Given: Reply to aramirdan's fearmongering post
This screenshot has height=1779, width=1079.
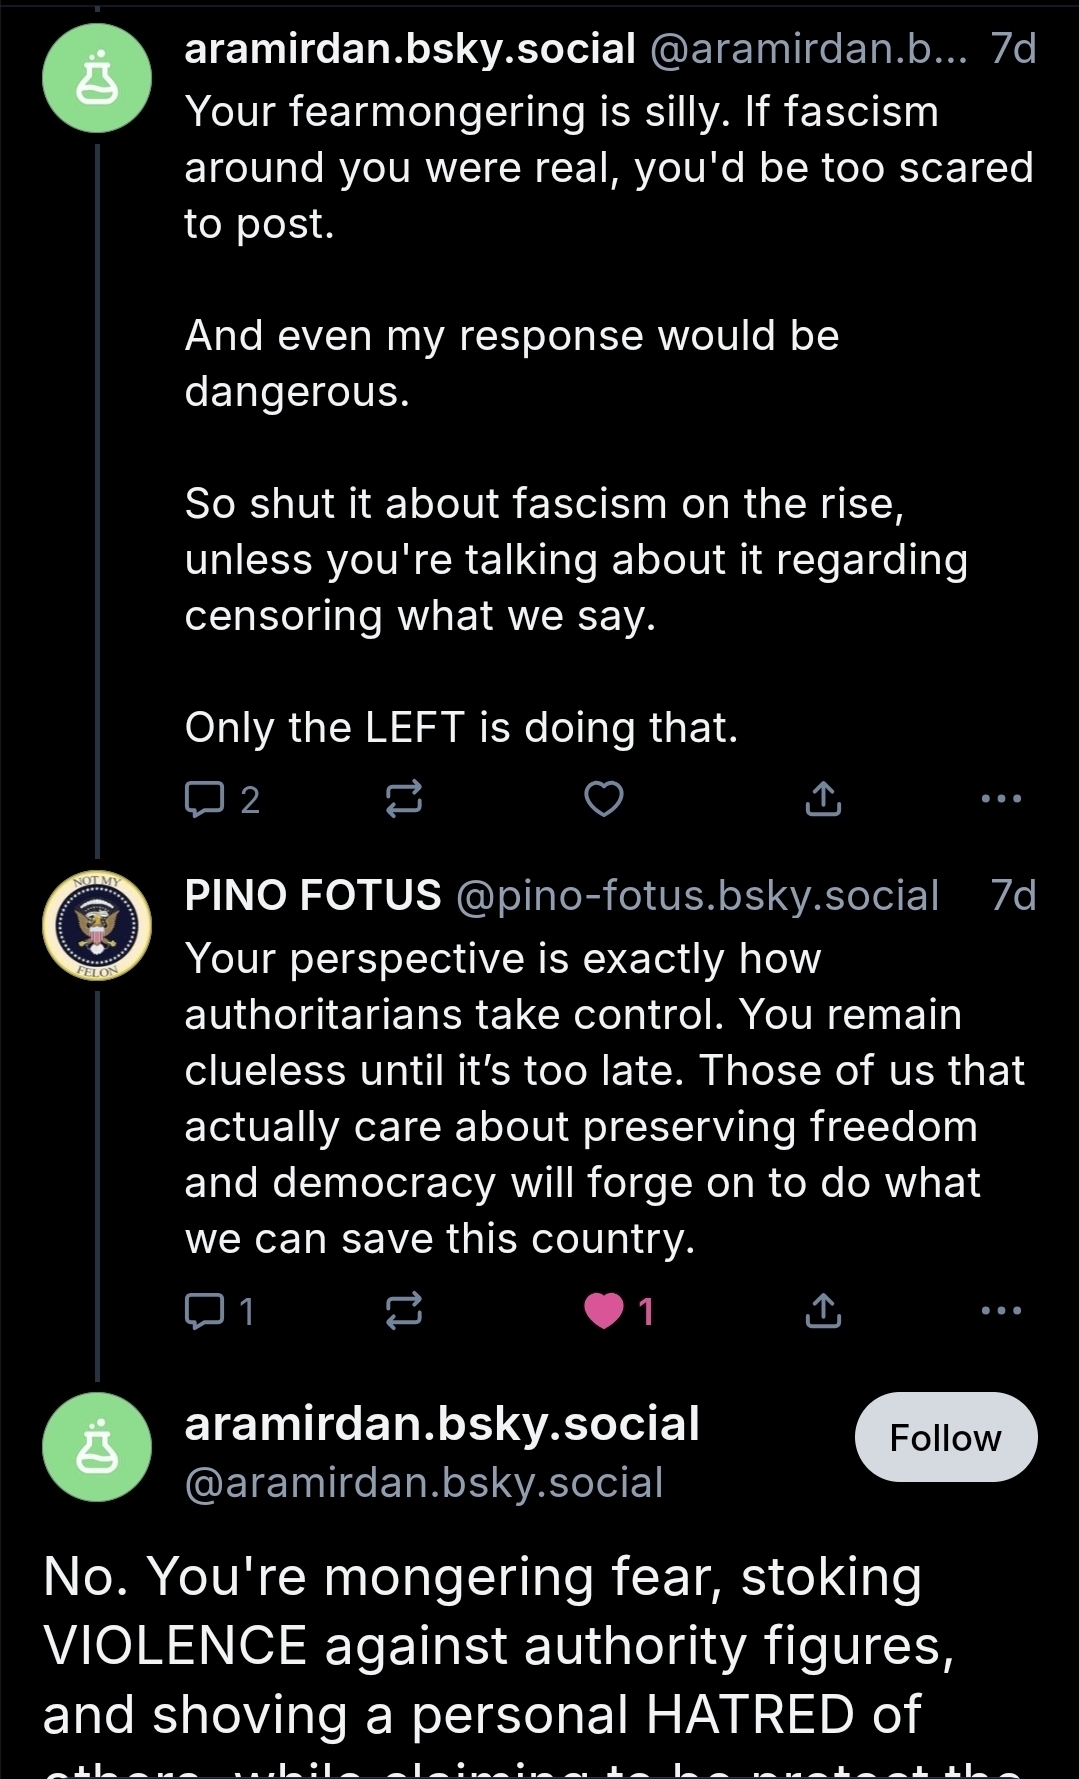Looking at the screenshot, I should point(206,799).
